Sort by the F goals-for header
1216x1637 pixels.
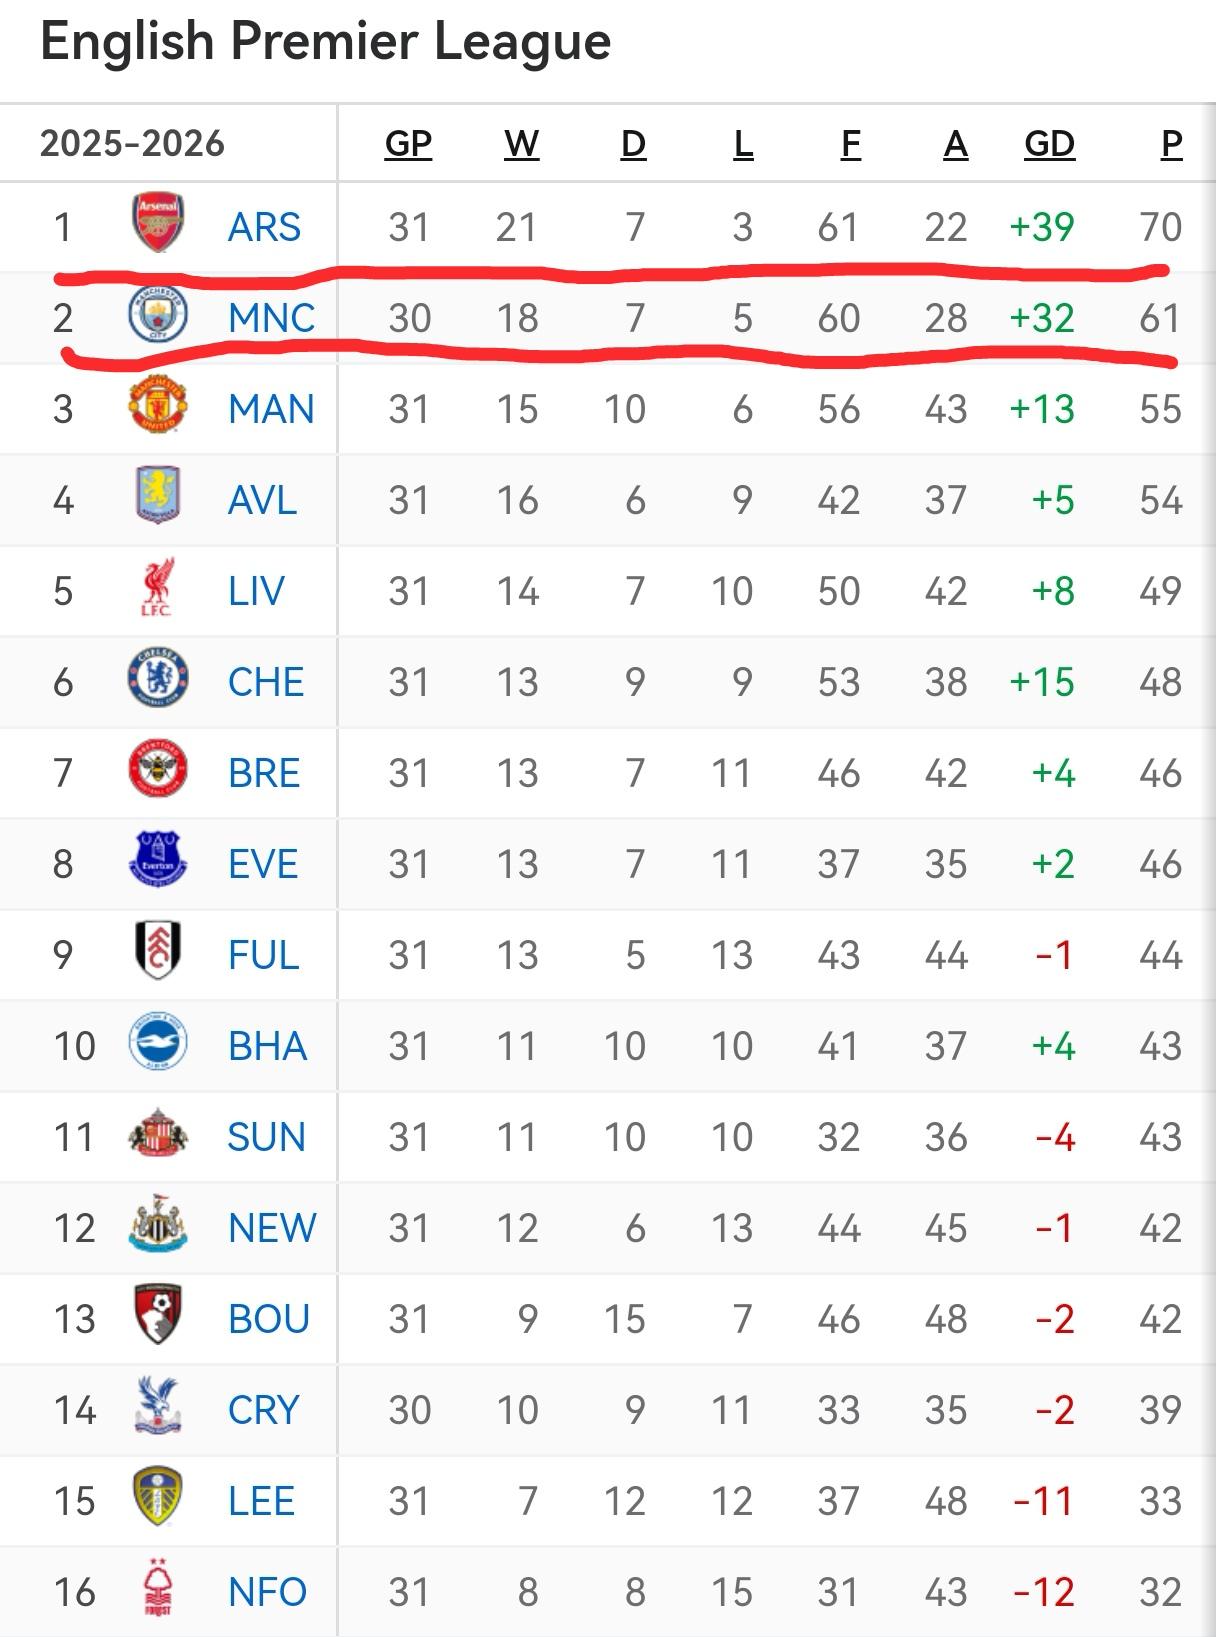coord(850,144)
